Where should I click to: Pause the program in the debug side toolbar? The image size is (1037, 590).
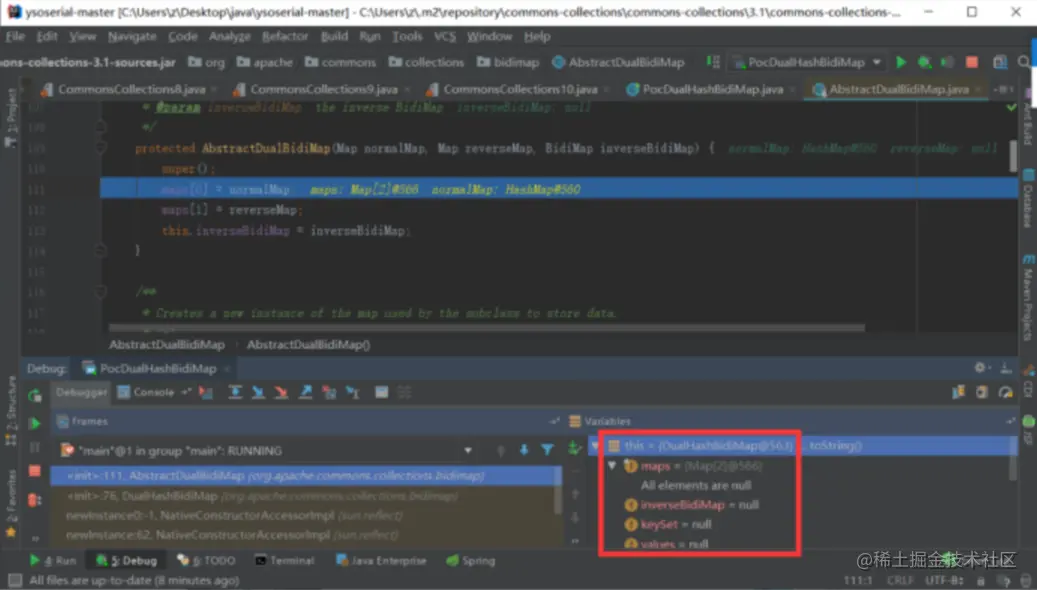click(x=34, y=448)
